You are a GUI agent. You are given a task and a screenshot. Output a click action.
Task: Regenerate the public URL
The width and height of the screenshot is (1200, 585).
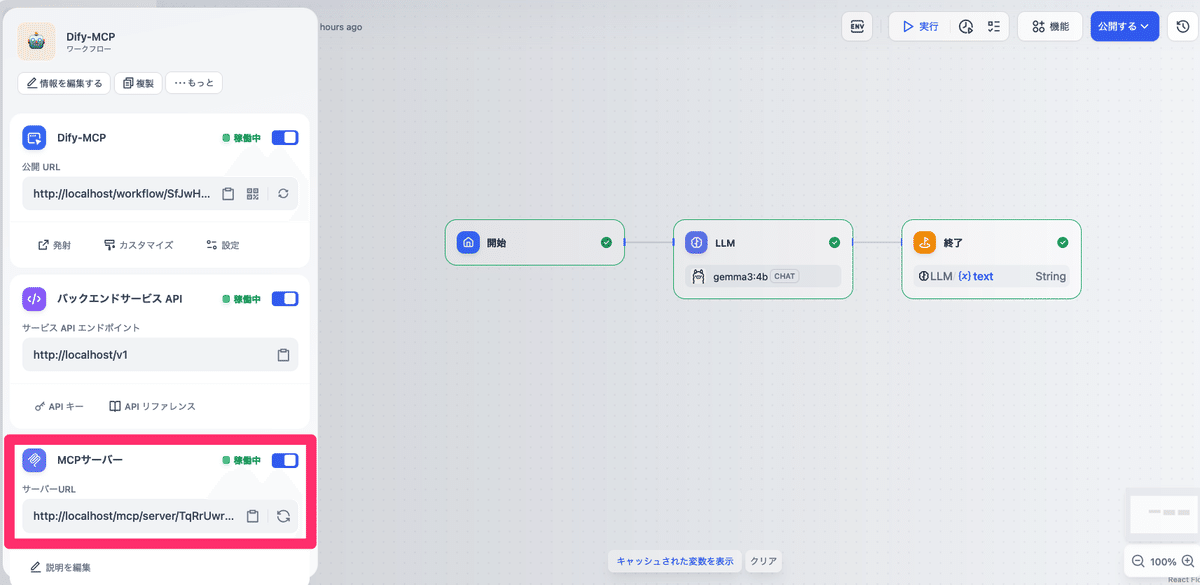coord(283,194)
